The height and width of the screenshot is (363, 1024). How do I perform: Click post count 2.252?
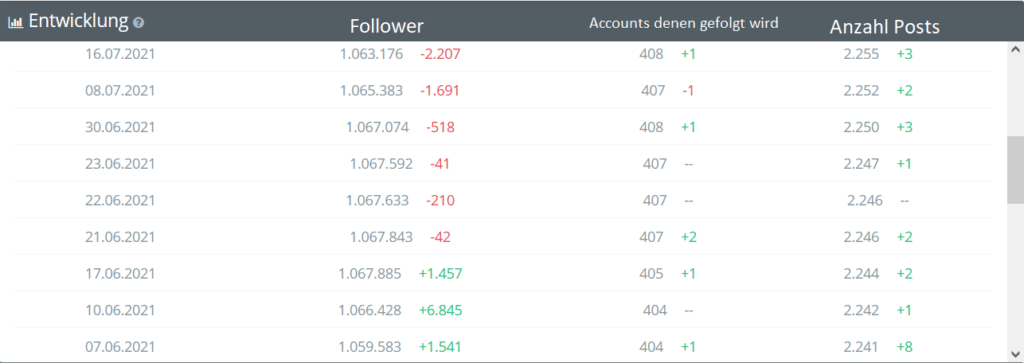point(861,90)
